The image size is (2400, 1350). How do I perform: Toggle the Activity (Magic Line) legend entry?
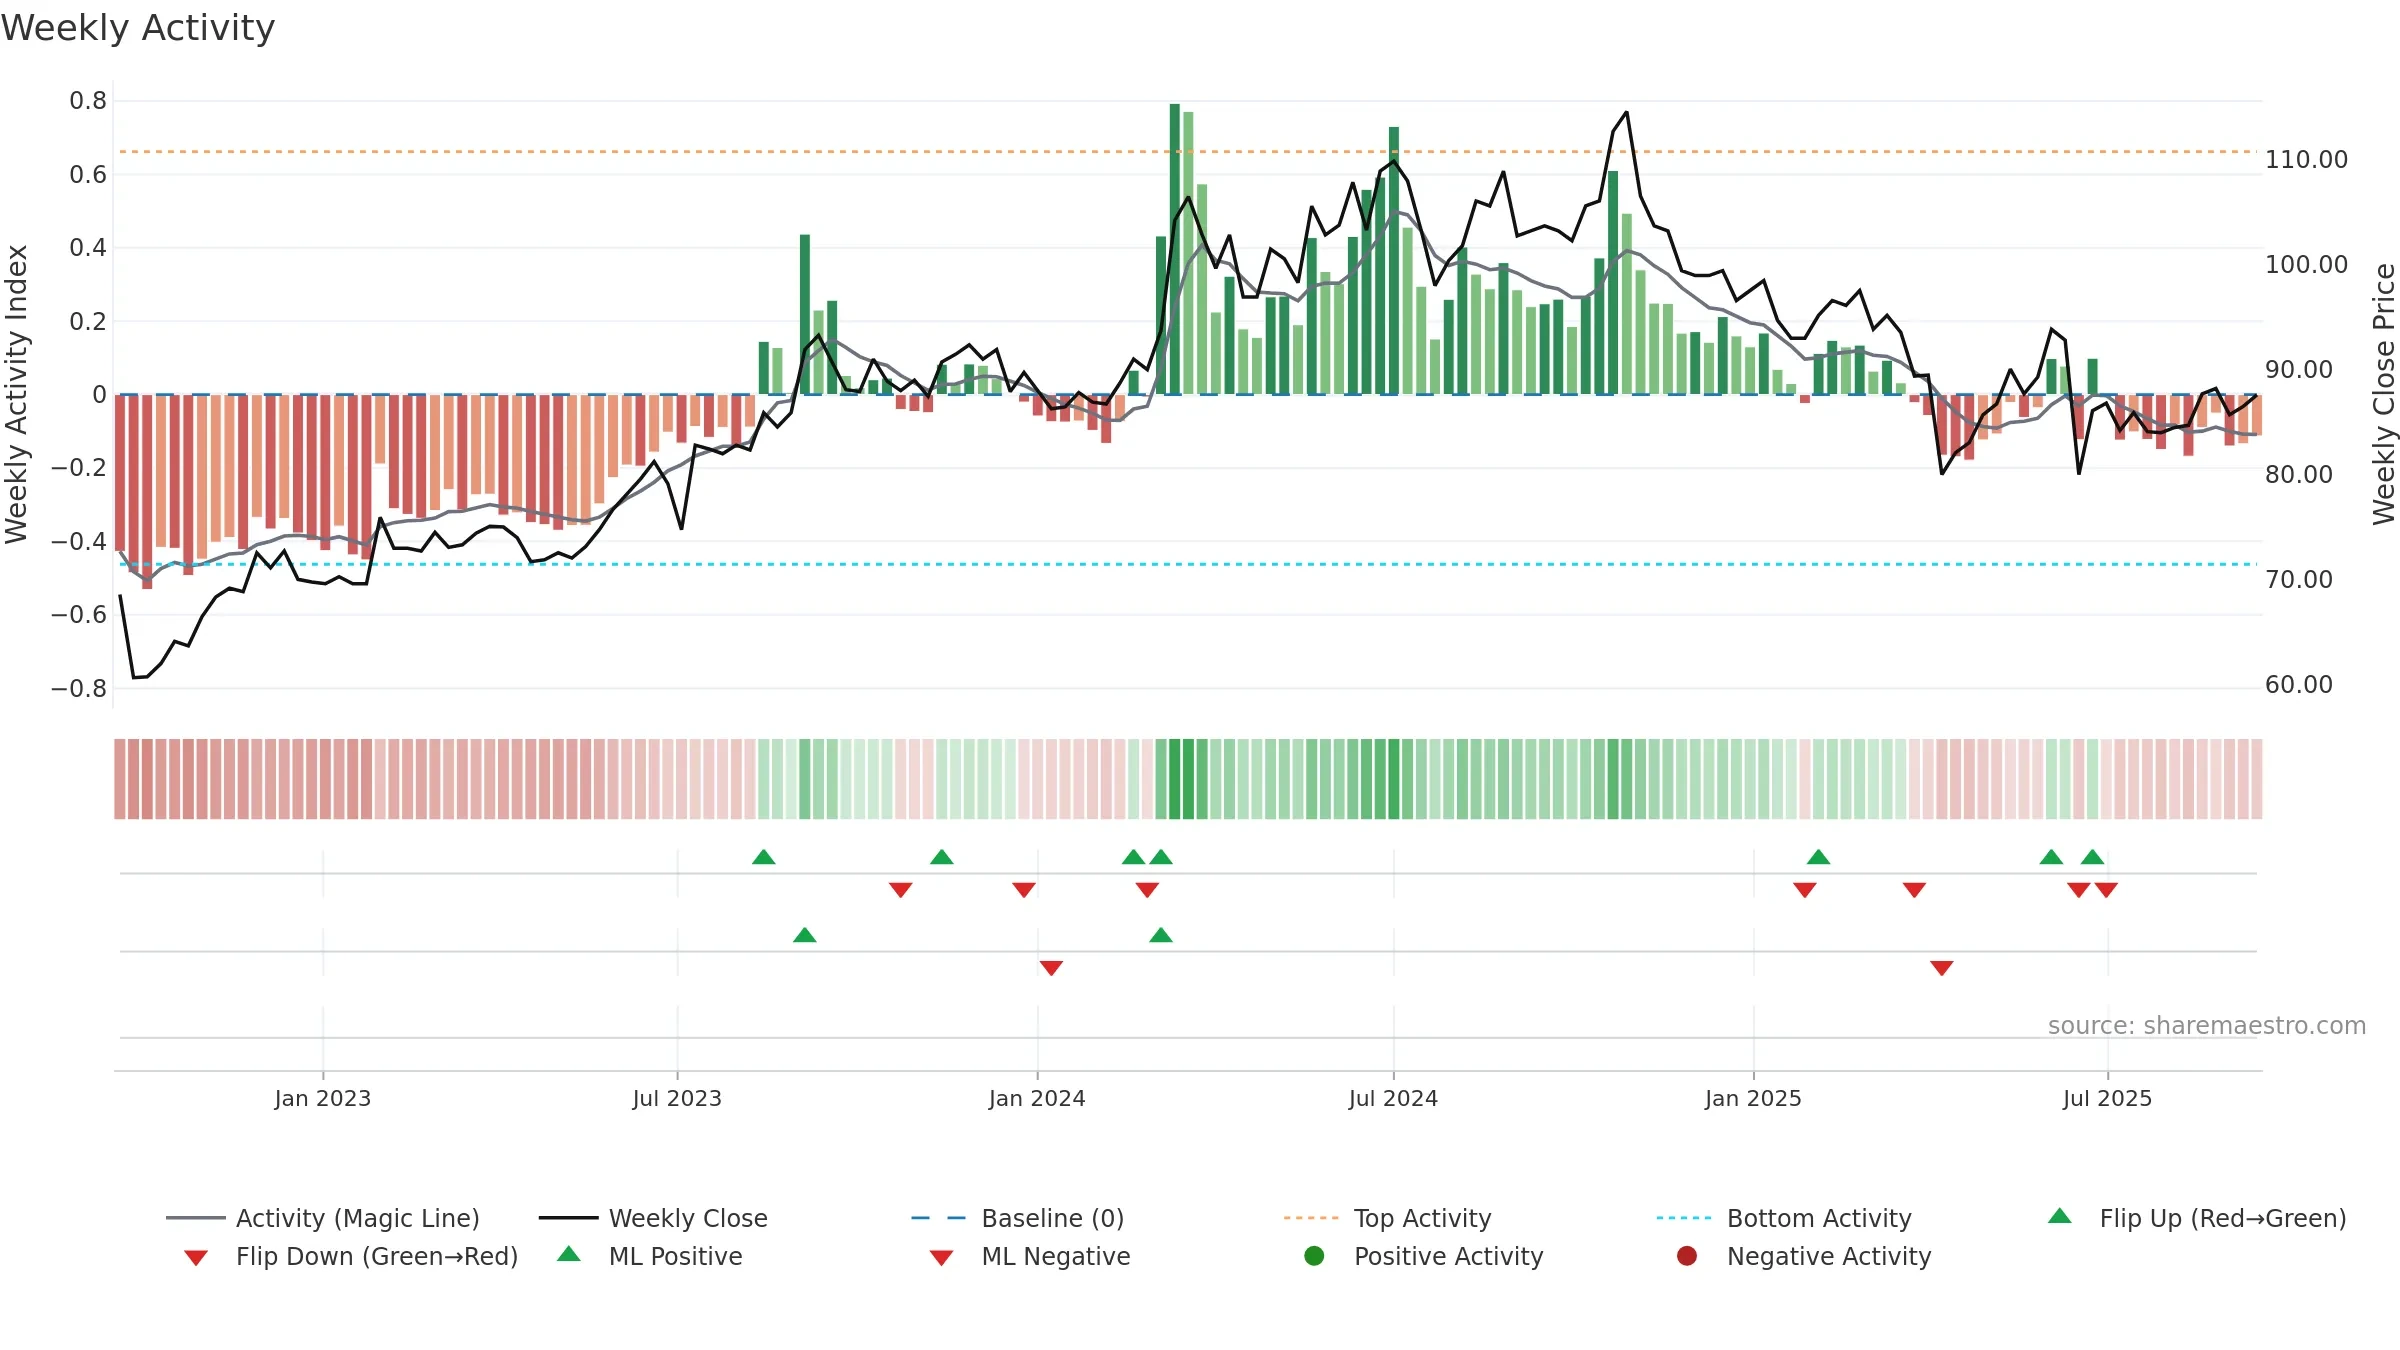[x=323, y=1218]
